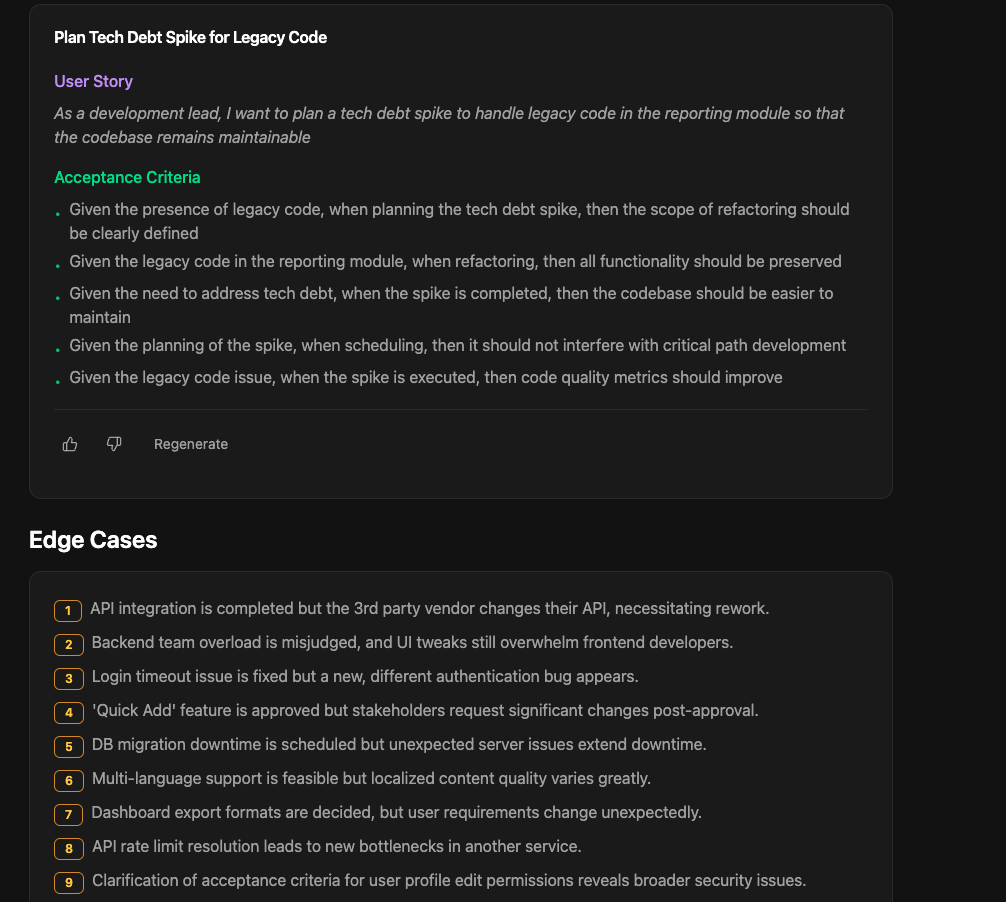This screenshot has width=1006, height=902.
Task: Click the number 5 edge case badge
Action: (x=68, y=746)
